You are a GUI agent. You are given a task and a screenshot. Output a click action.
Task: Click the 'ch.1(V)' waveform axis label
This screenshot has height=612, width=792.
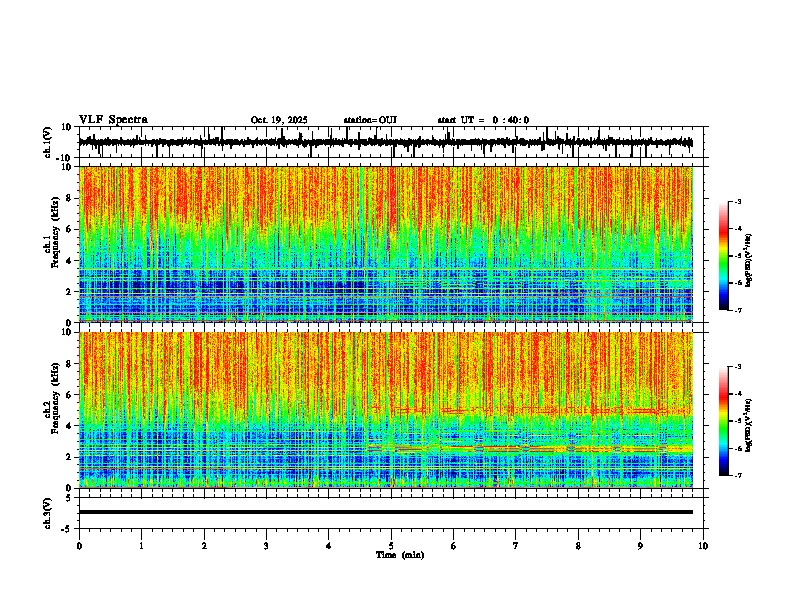tap(48, 142)
